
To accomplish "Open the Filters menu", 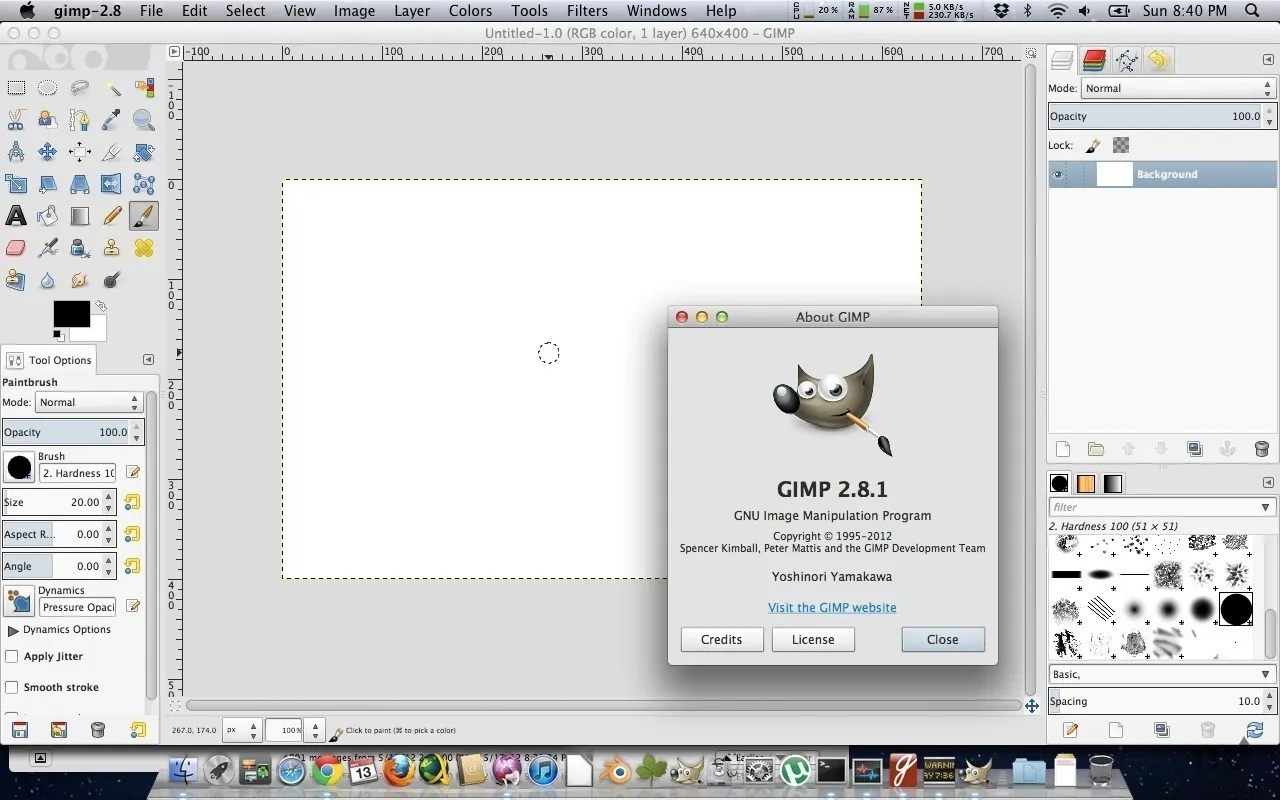I will coord(587,11).
